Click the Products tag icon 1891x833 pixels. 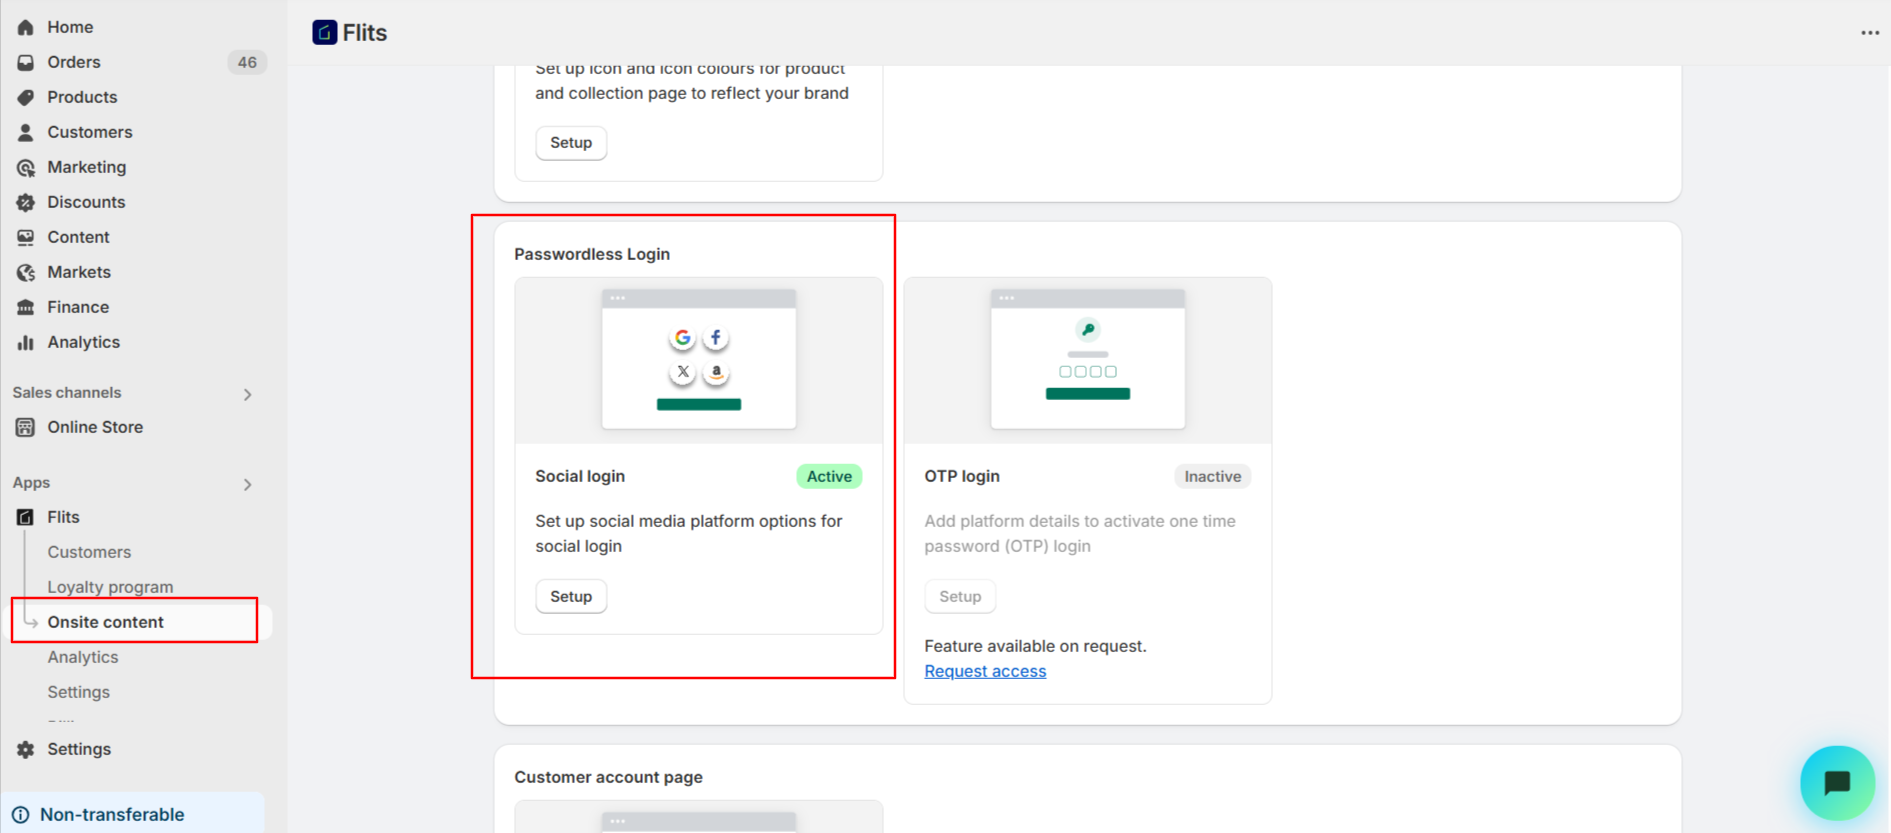pyautogui.click(x=26, y=97)
